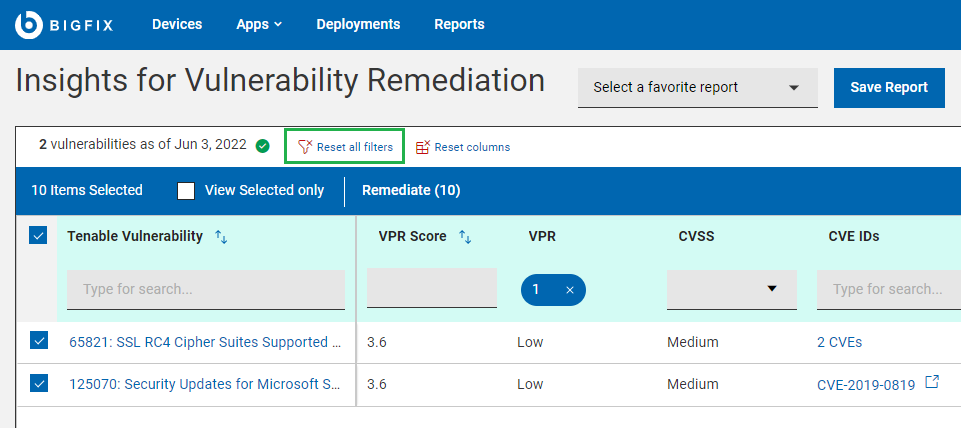This screenshot has height=428, width=961.
Task: Click the BigFix logo icon
Action: click(29, 25)
